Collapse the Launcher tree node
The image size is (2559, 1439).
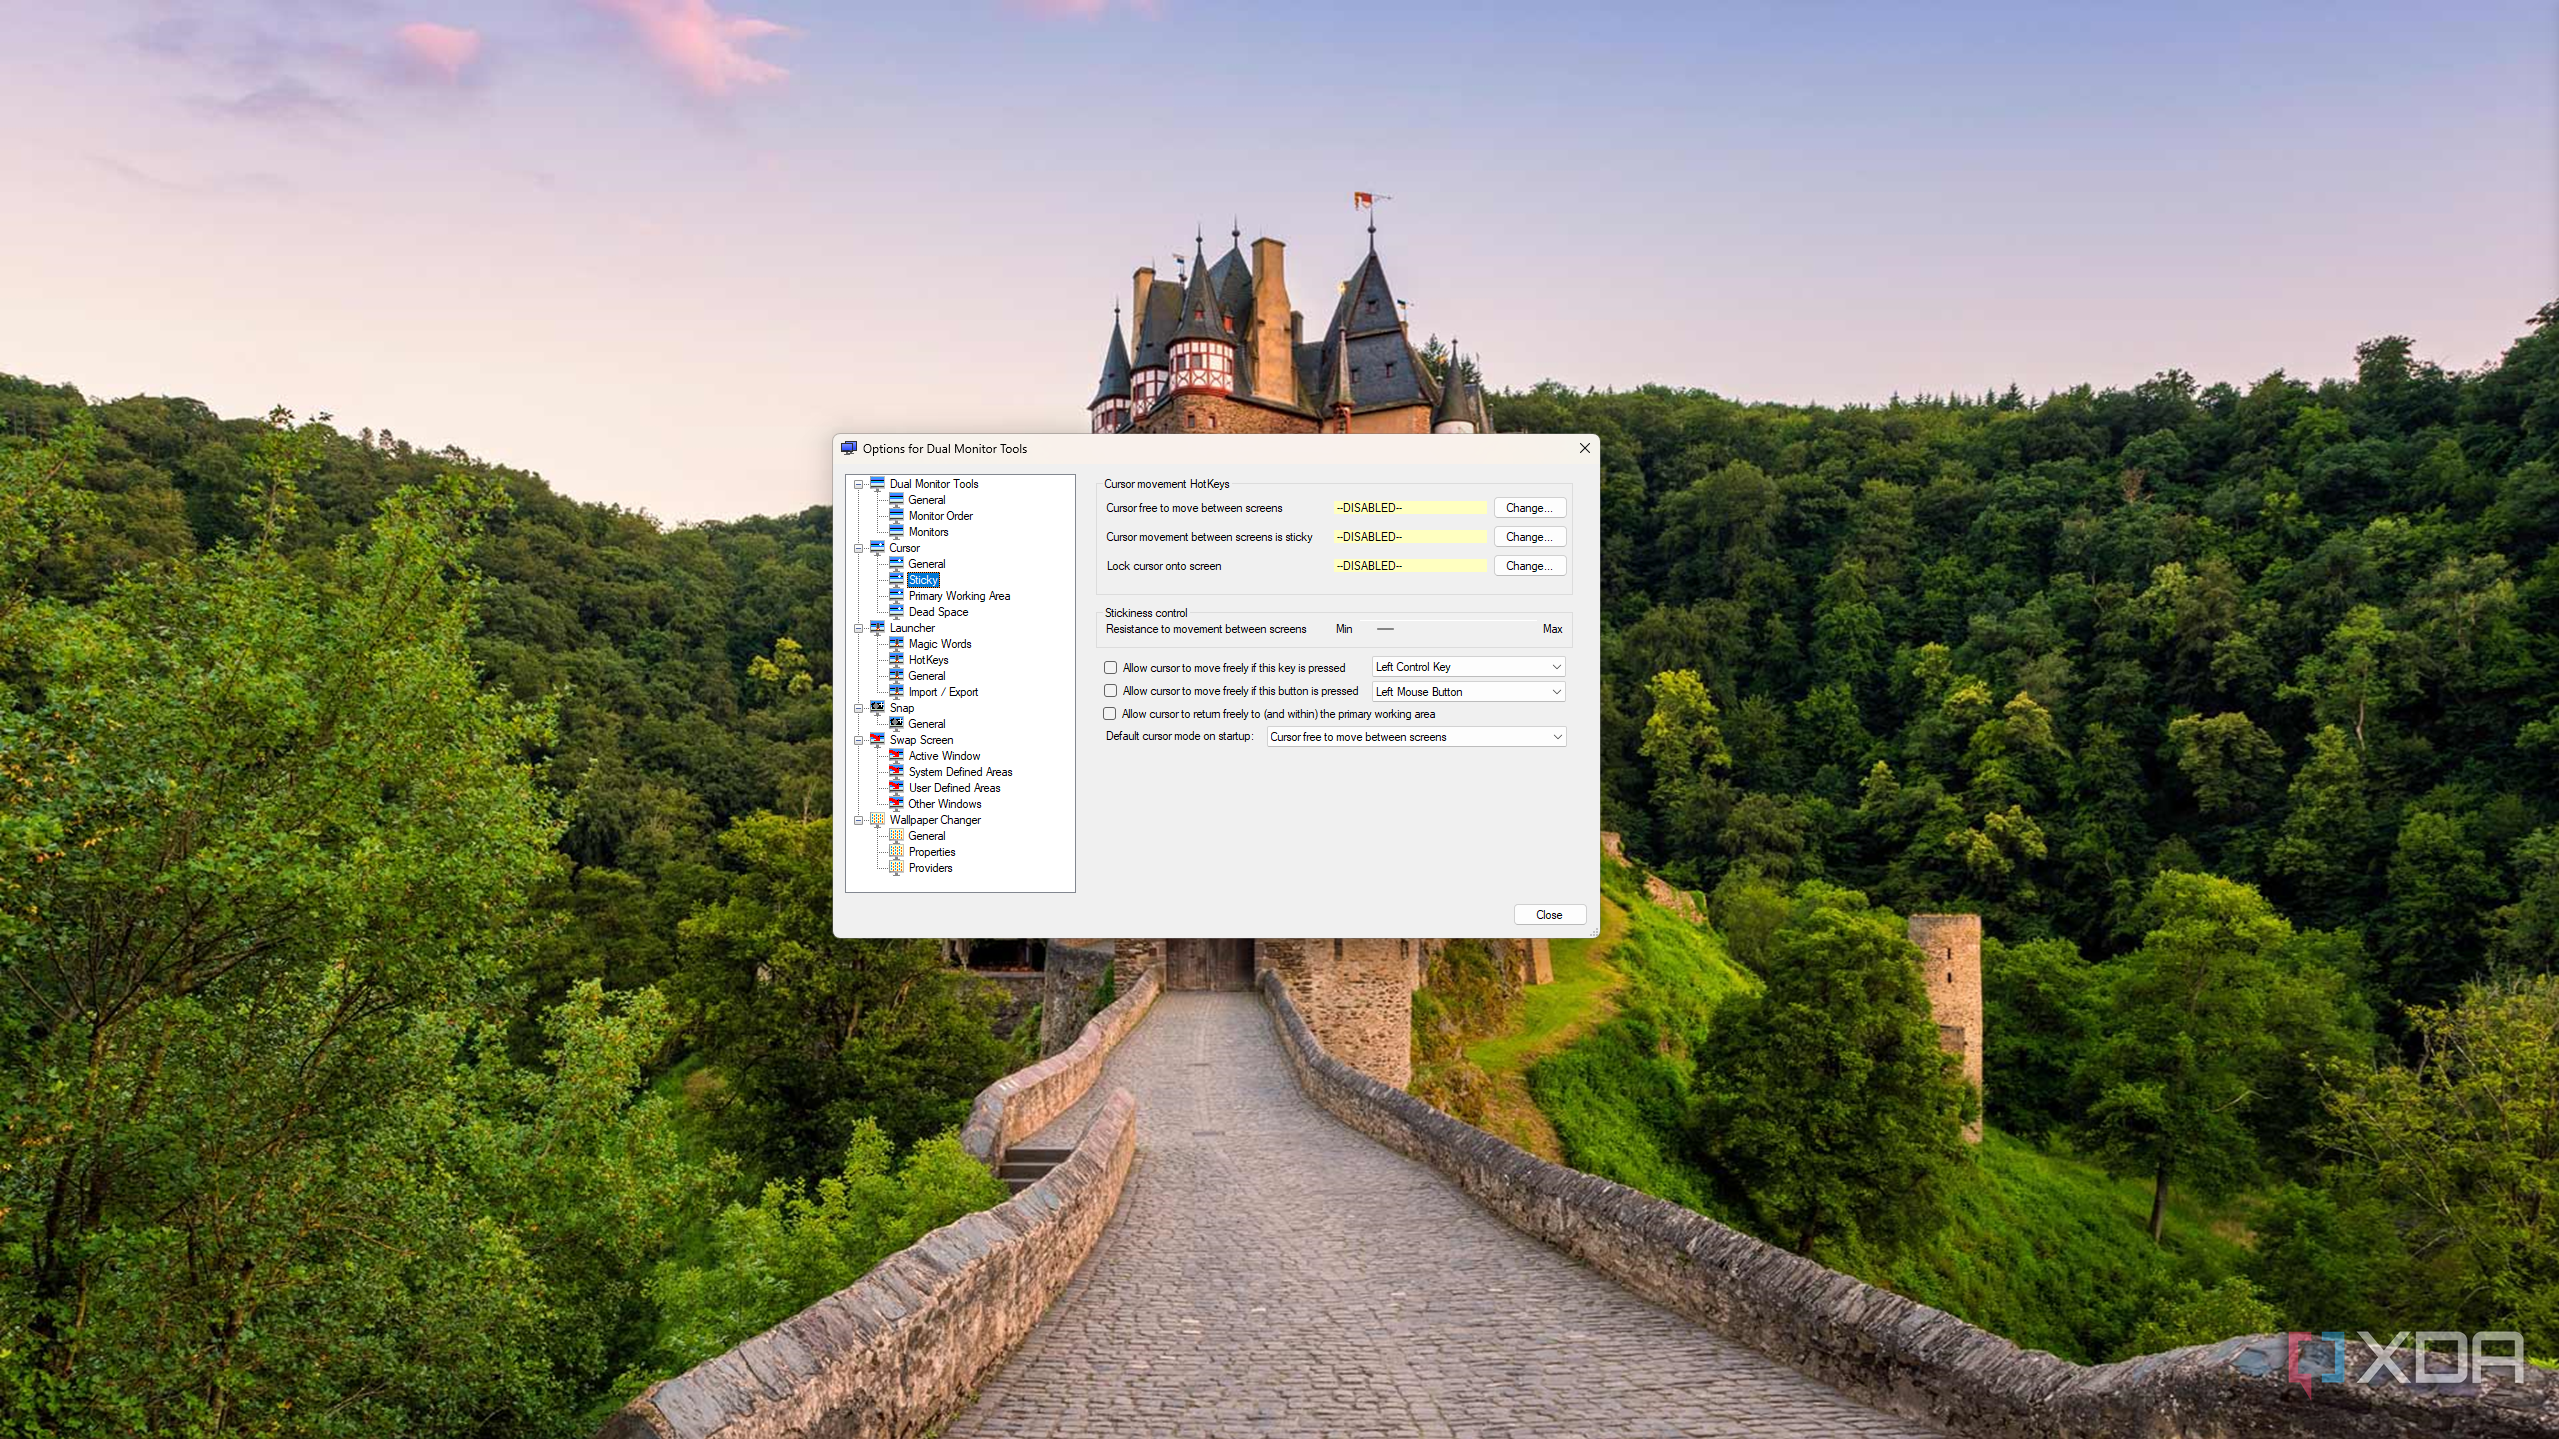click(858, 628)
